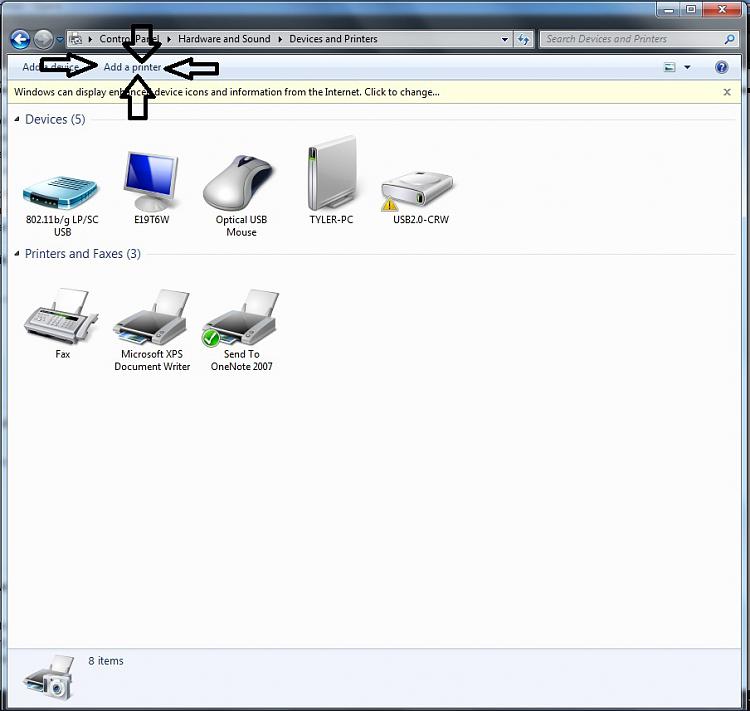The image size is (750, 711).
Task: Open the address bar history dropdown
Action: click(x=505, y=40)
